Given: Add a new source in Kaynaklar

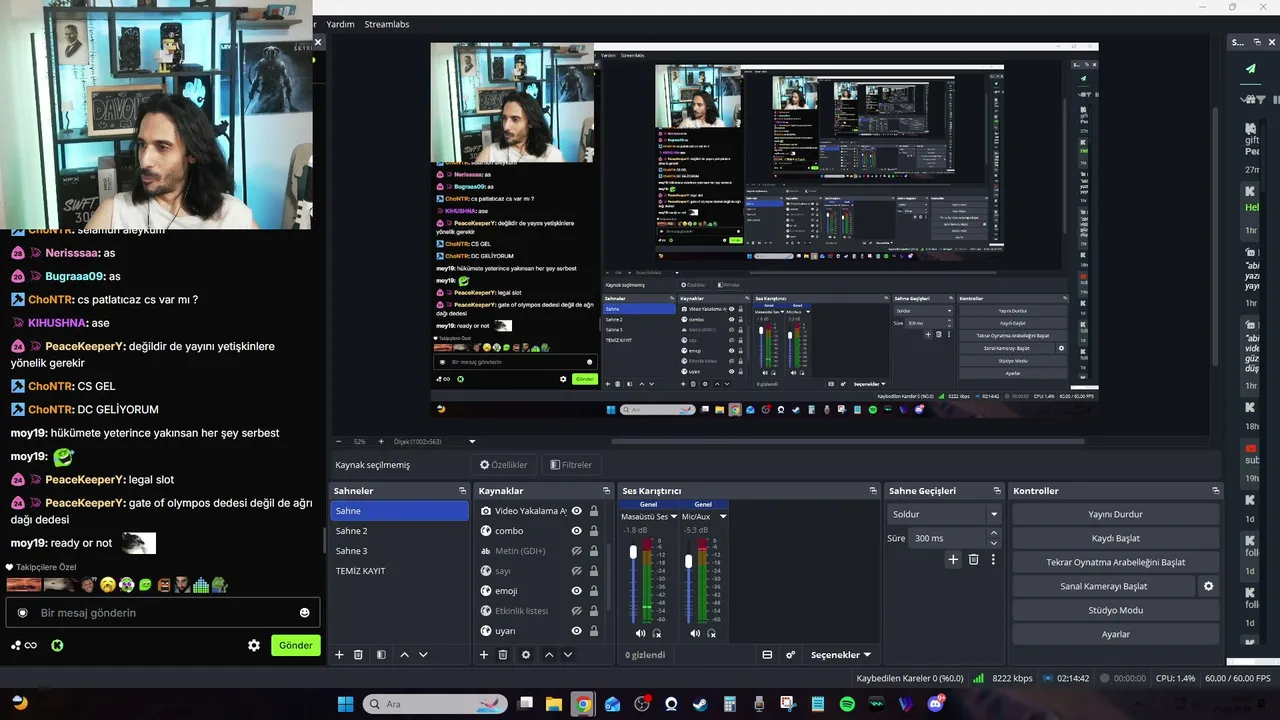Looking at the screenshot, I should point(484,655).
